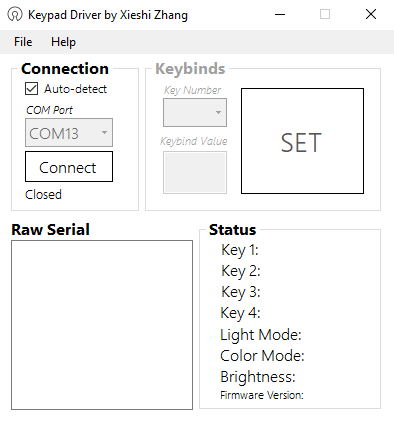Click the Connect button
The width and height of the screenshot is (394, 421).
[69, 167]
